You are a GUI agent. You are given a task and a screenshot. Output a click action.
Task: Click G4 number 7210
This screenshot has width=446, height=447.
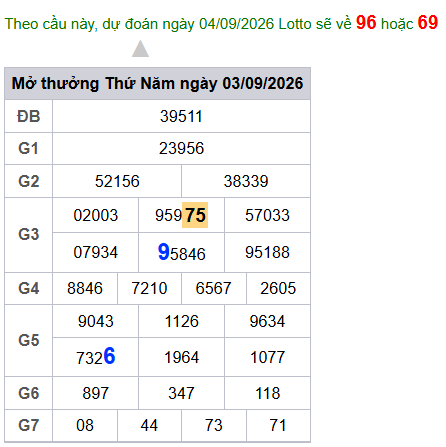pyautogui.click(x=149, y=288)
